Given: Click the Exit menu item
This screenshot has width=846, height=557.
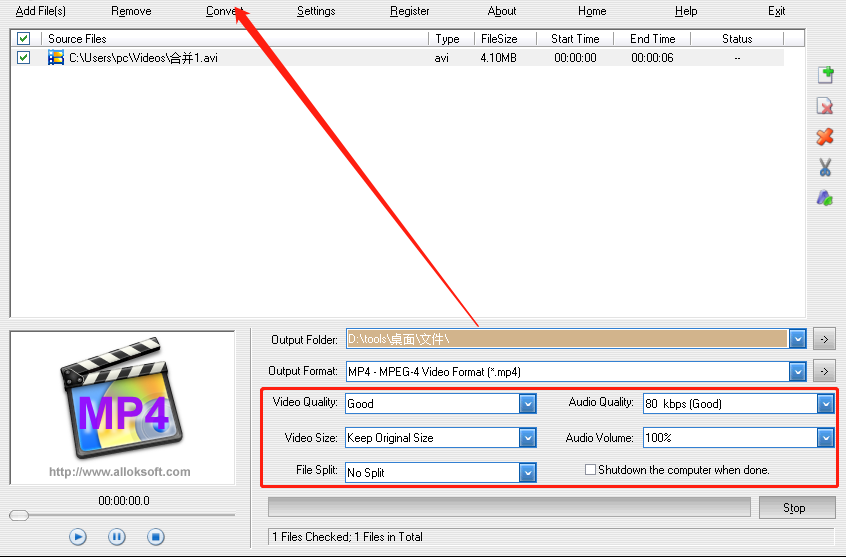Looking at the screenshot, I should tap(776, 11).
